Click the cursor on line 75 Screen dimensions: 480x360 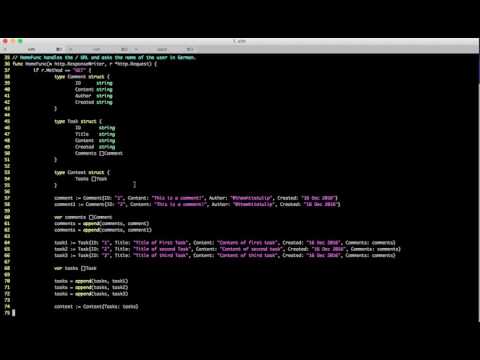point(14,313)
